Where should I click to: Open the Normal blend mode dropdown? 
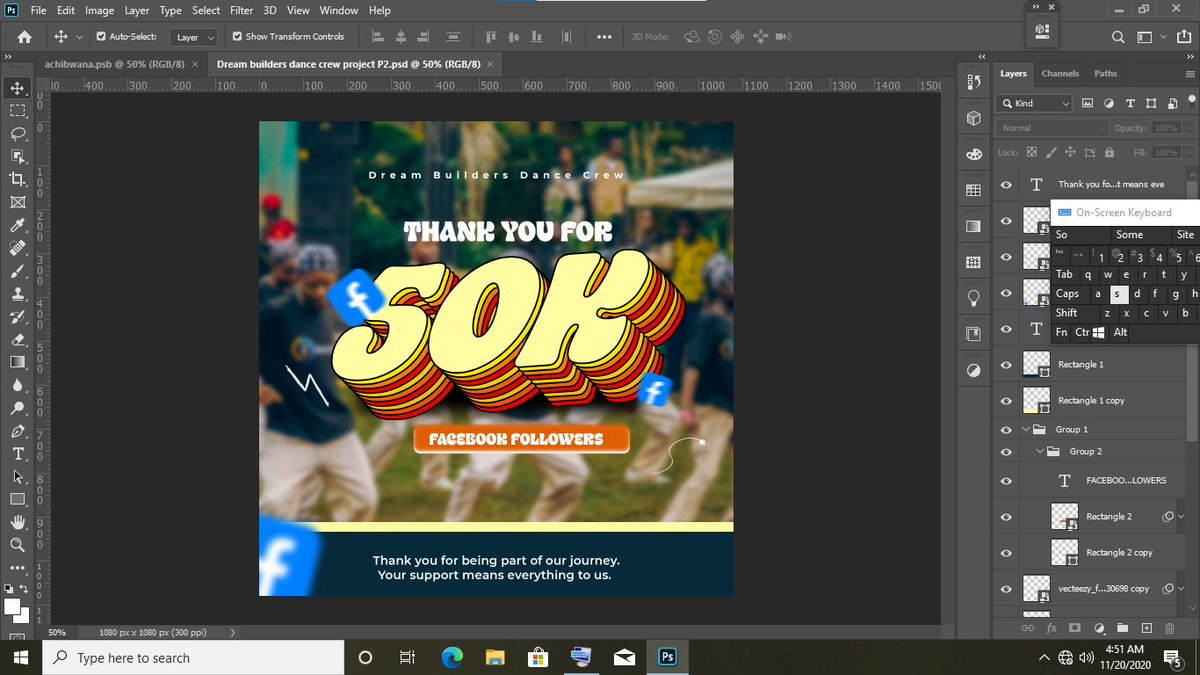(1054, 128)
